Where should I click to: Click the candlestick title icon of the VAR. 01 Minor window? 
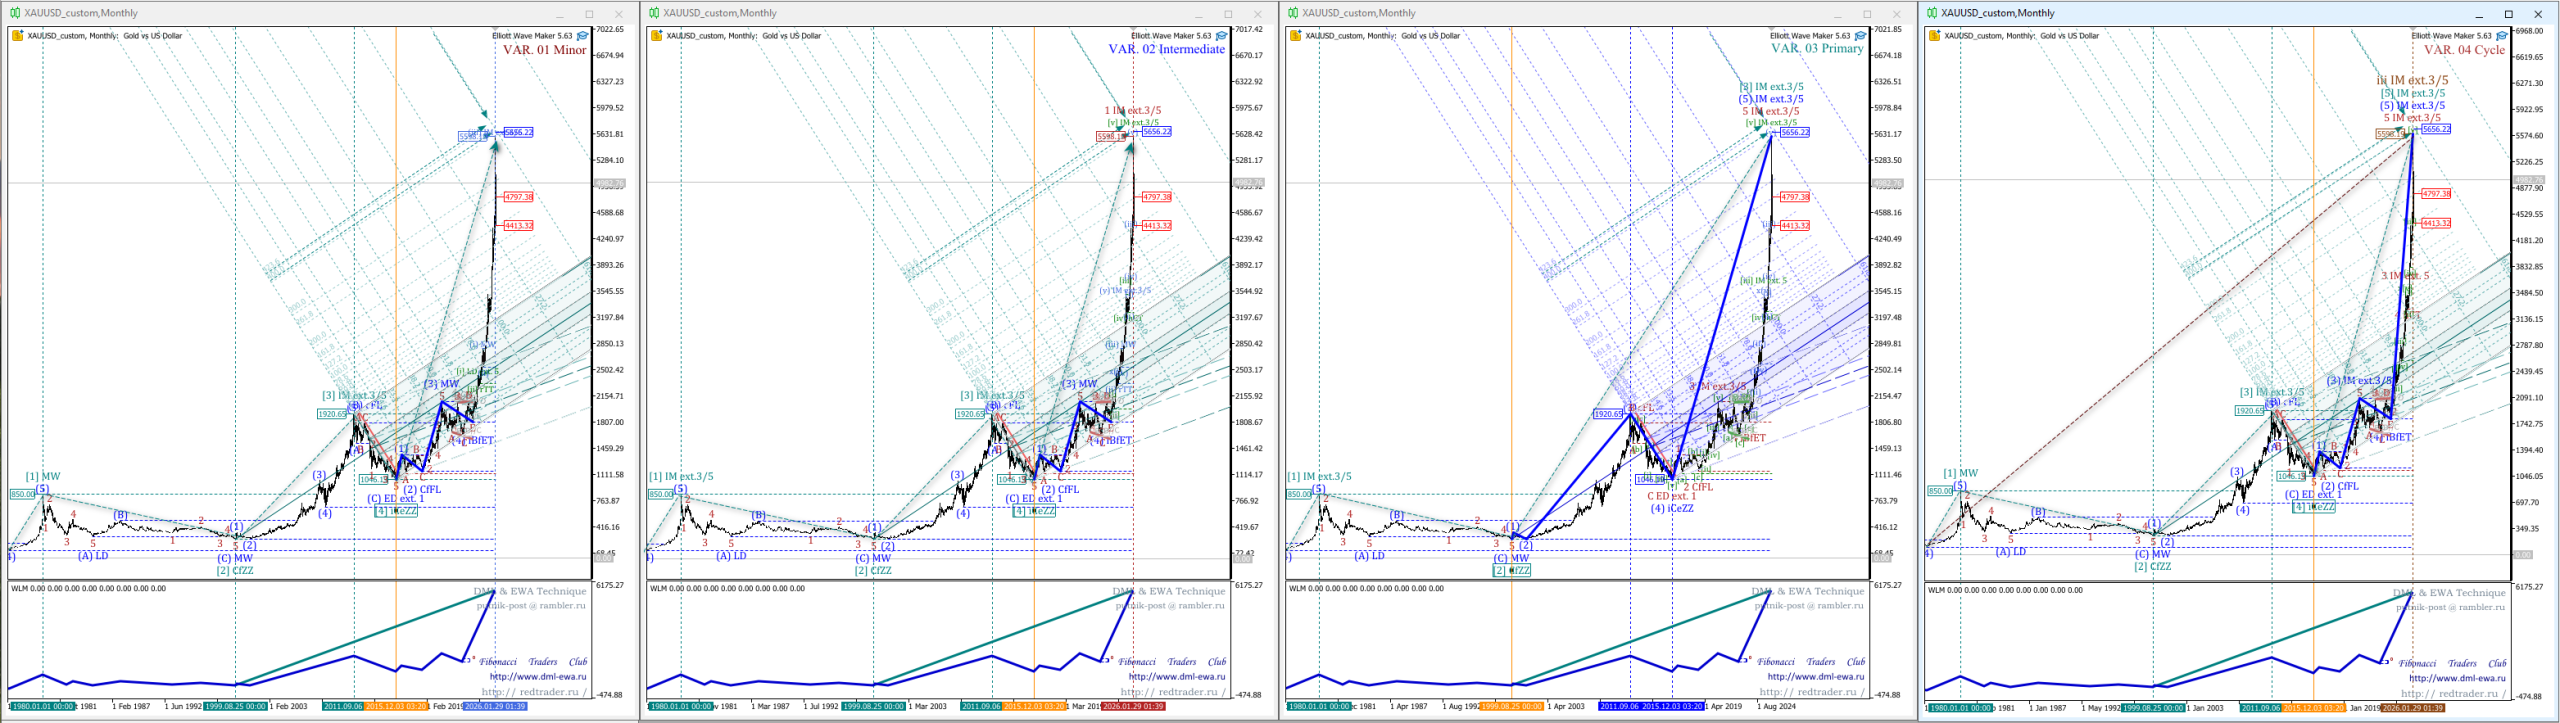(x=14, y=13)
